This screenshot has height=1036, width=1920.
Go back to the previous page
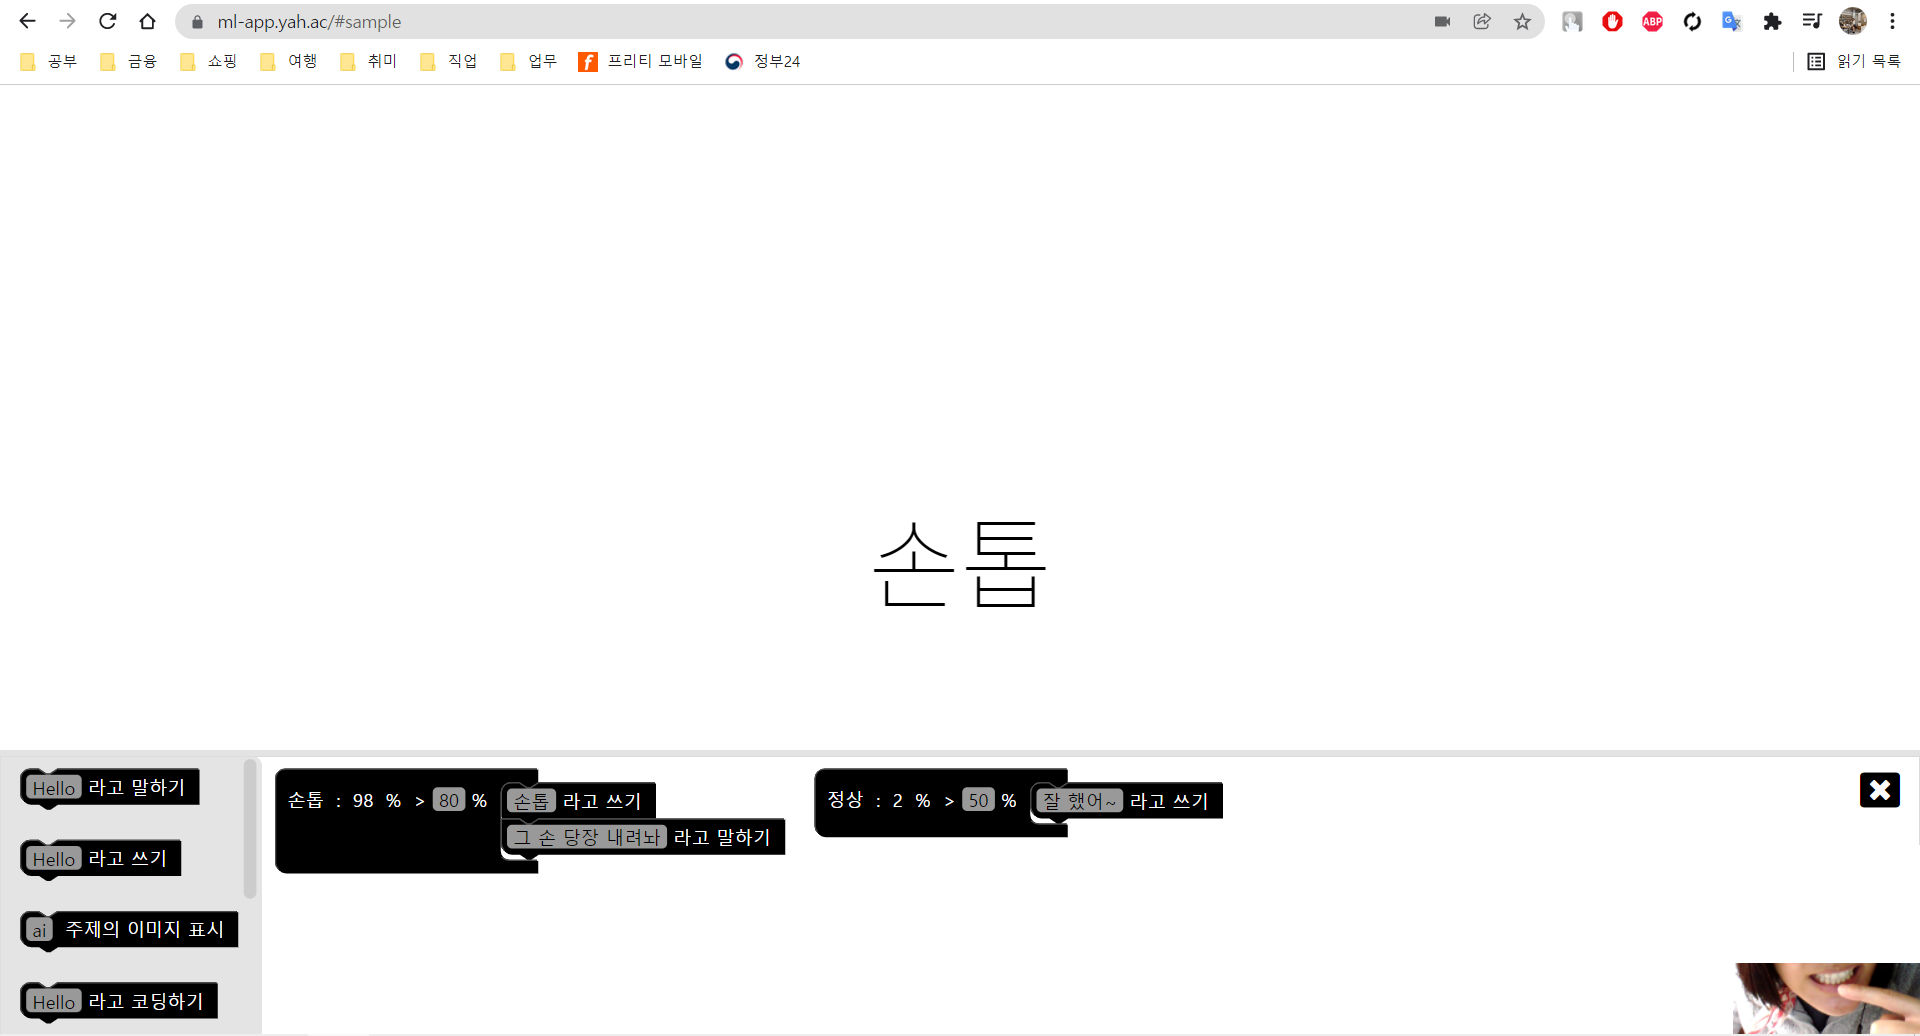[x=27, y=21]
